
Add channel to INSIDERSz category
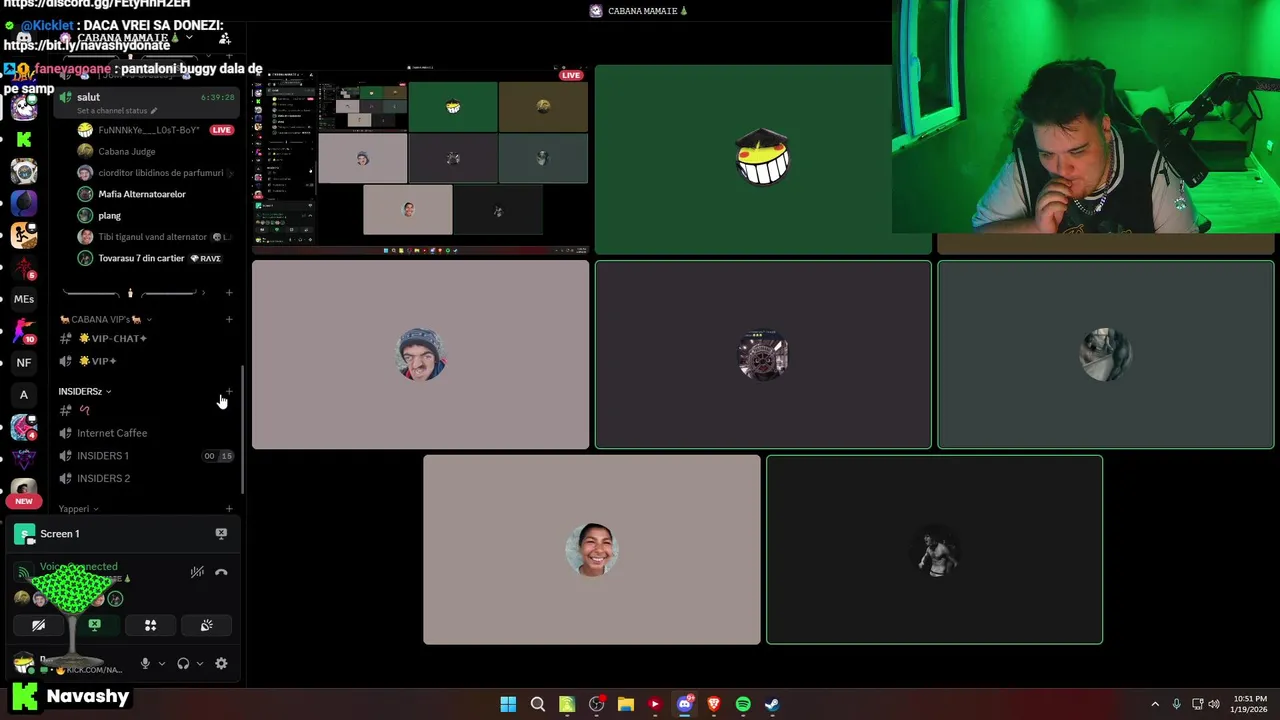pos(229,391)
